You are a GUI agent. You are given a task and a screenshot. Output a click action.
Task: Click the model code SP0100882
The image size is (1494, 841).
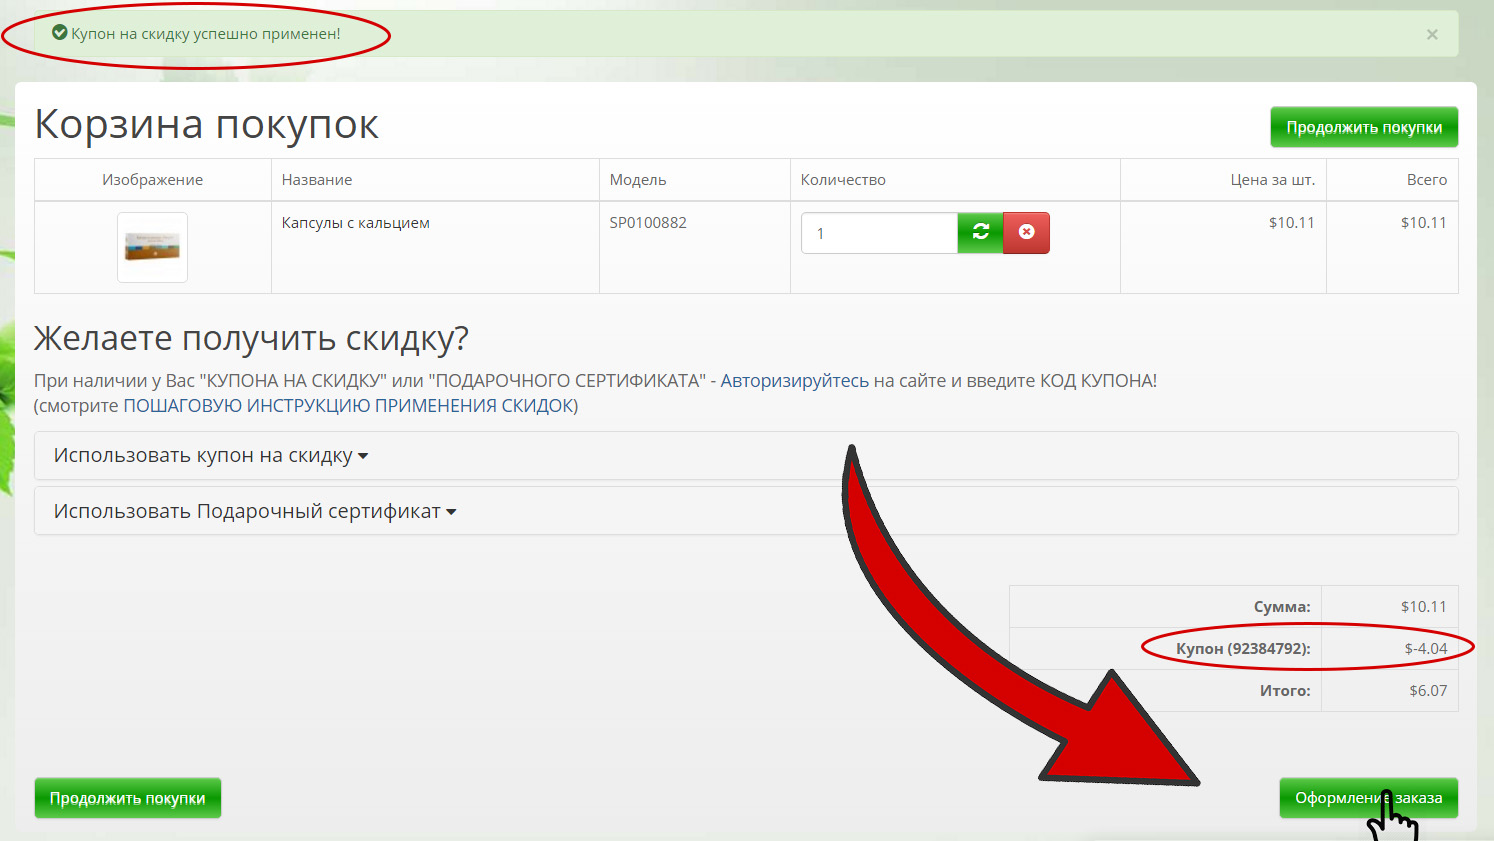(648, 223)
